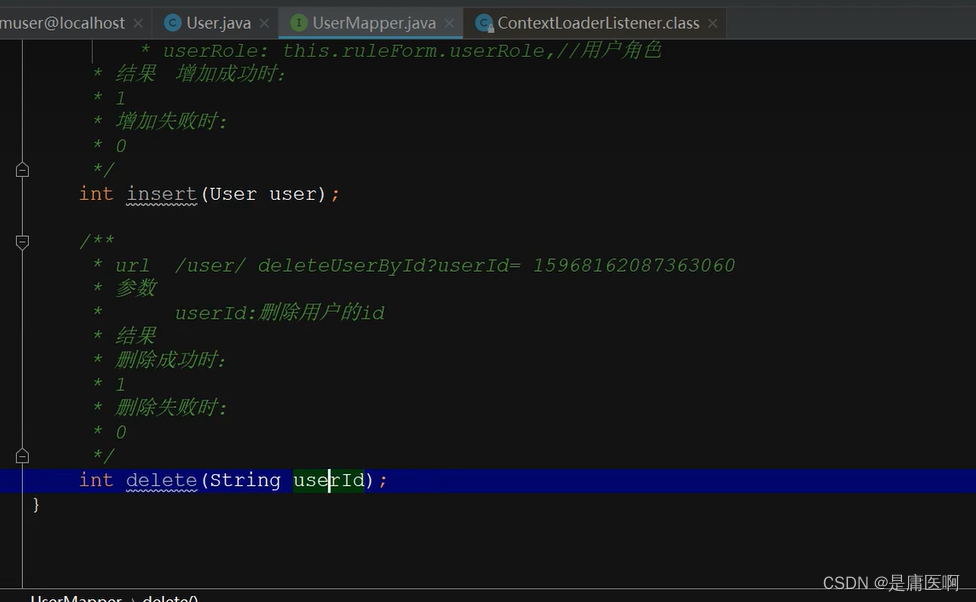Click the number 15968162087363060 in comment
976x602 pixels.
point(634,266)
